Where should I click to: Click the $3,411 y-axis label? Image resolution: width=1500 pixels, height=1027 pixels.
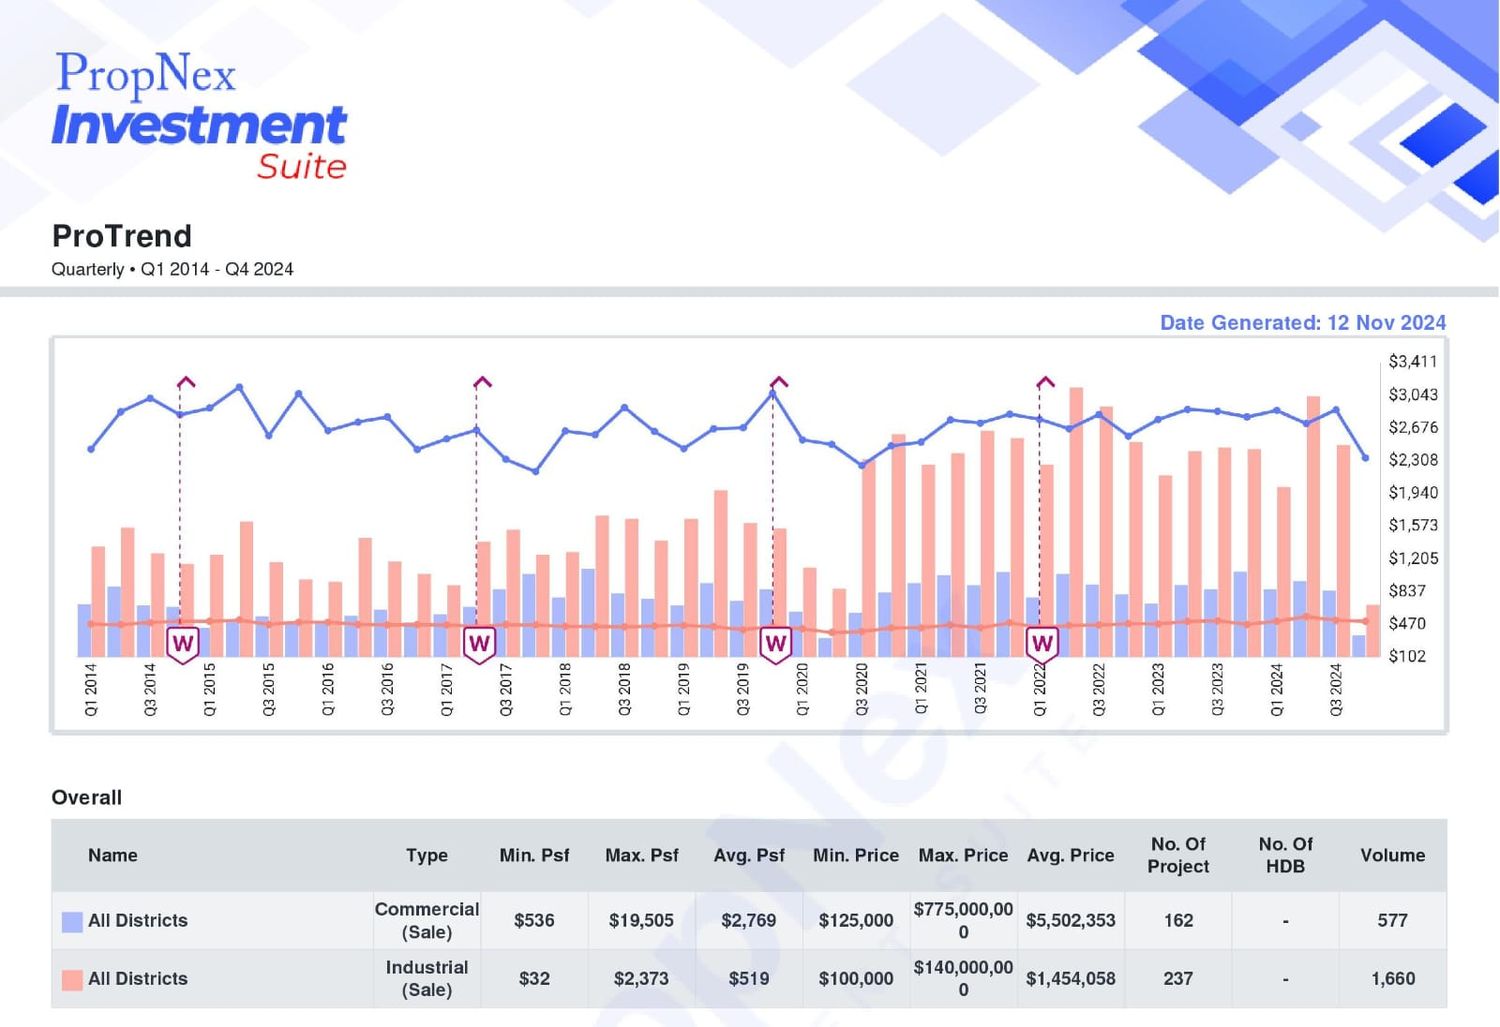[1413, 361]
